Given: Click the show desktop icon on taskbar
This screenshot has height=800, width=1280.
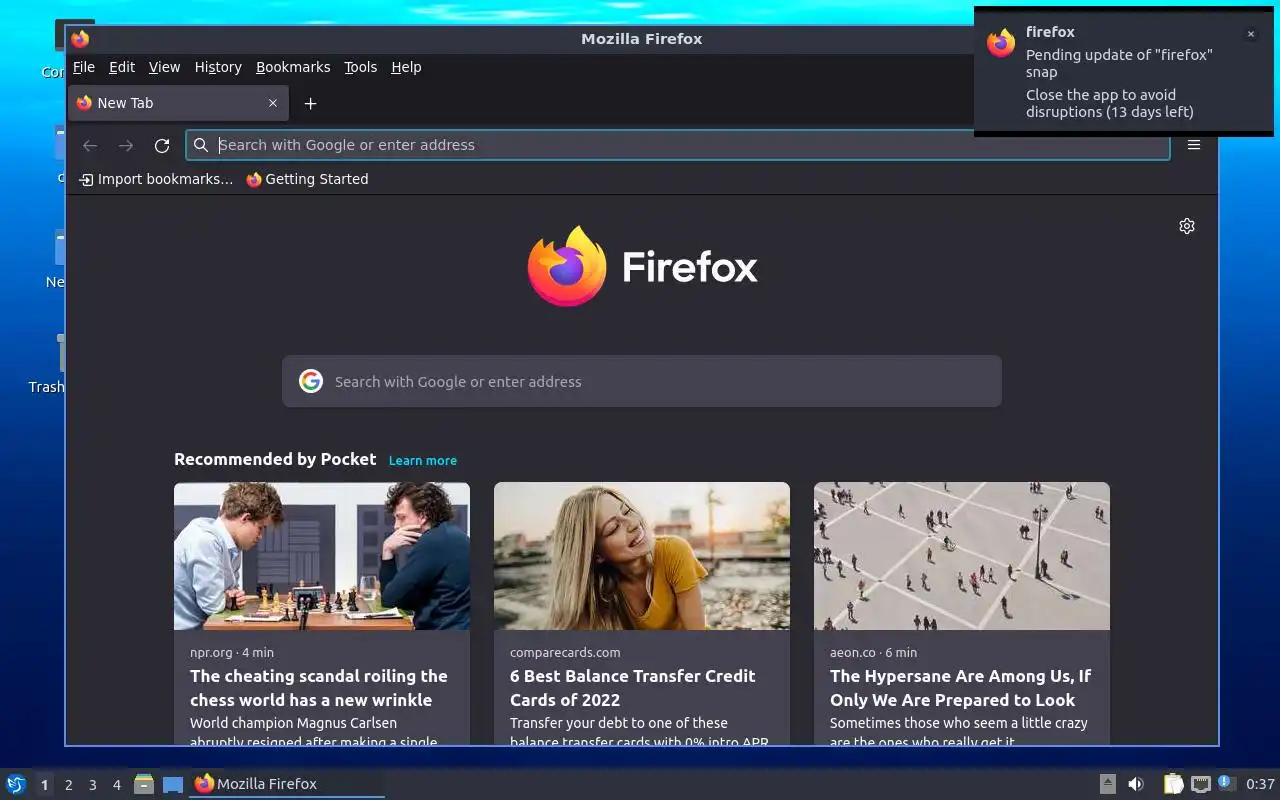Looking at the screenshot, I should [x=173, y=784].
